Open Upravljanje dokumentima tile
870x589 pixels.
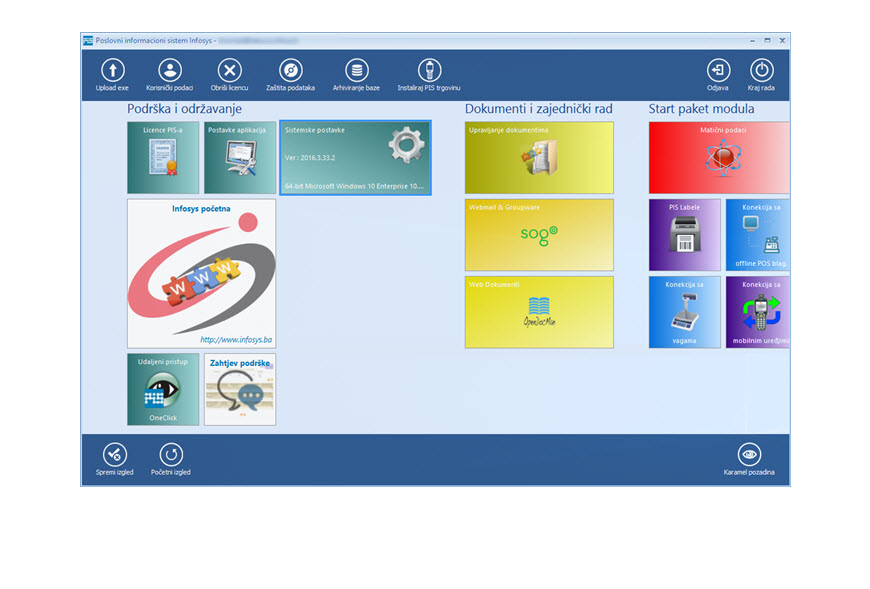(x=539, y=158)
